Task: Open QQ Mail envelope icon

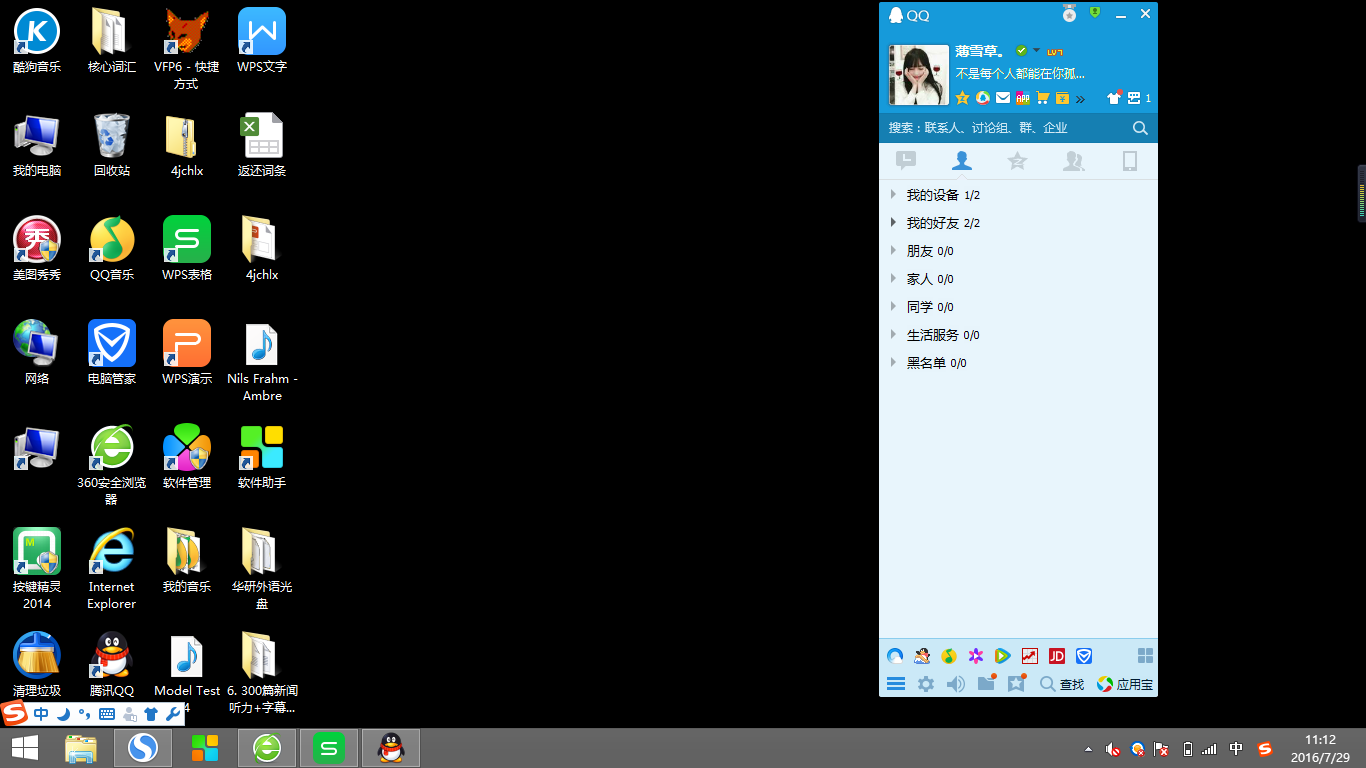Action: [x=1003, y=98]
